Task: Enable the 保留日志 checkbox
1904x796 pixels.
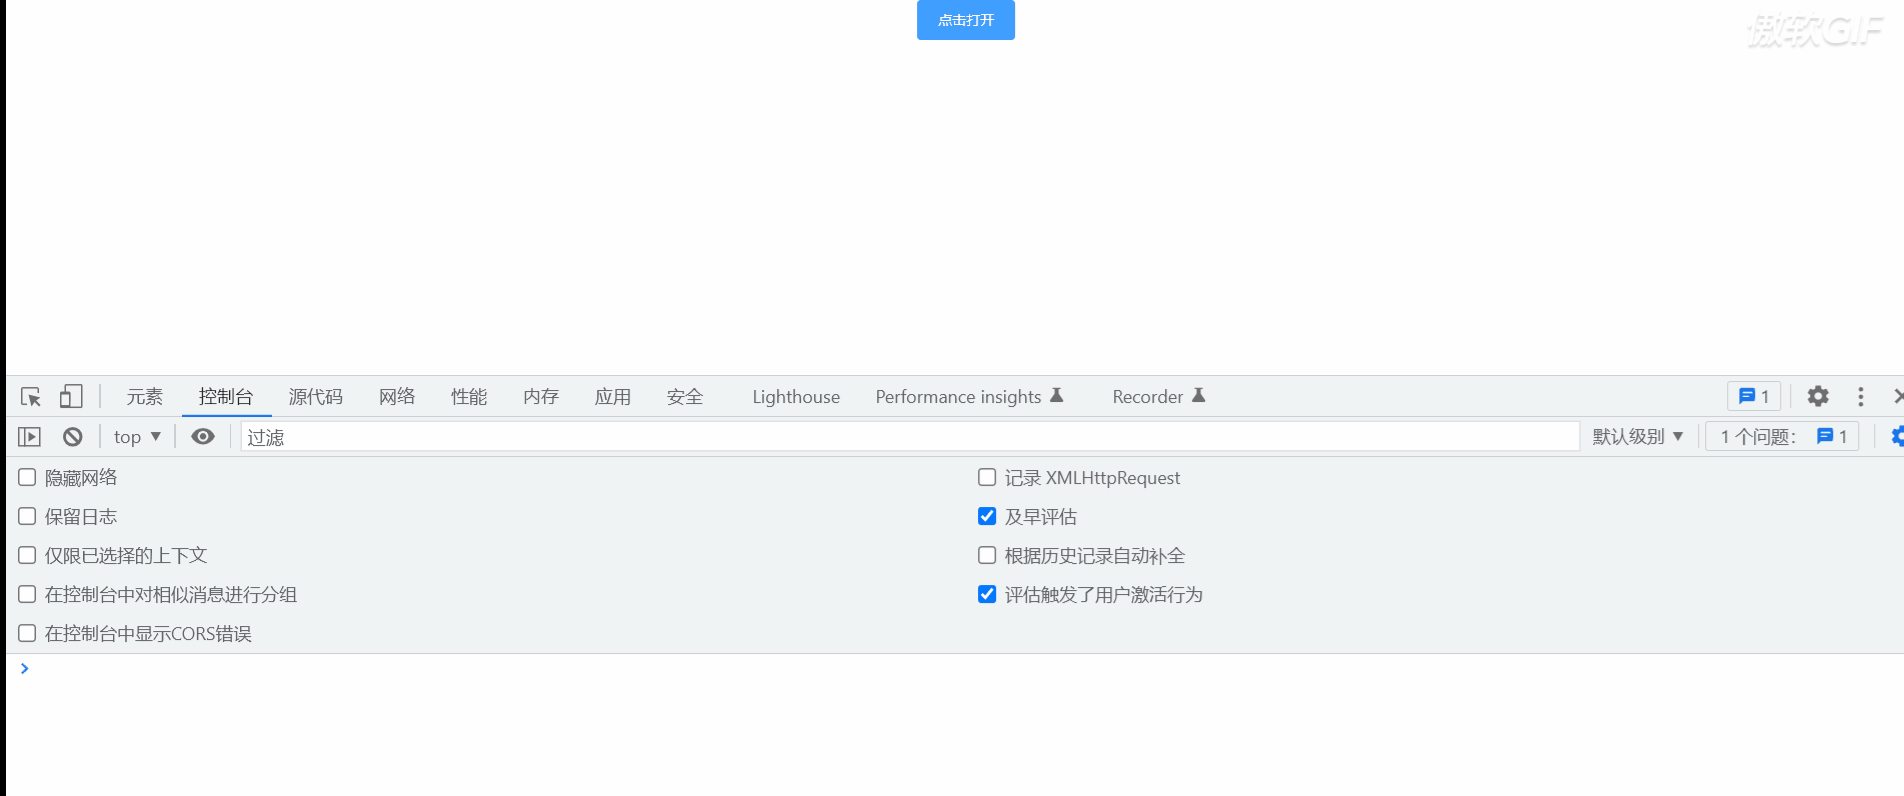Action: point(27,517)
